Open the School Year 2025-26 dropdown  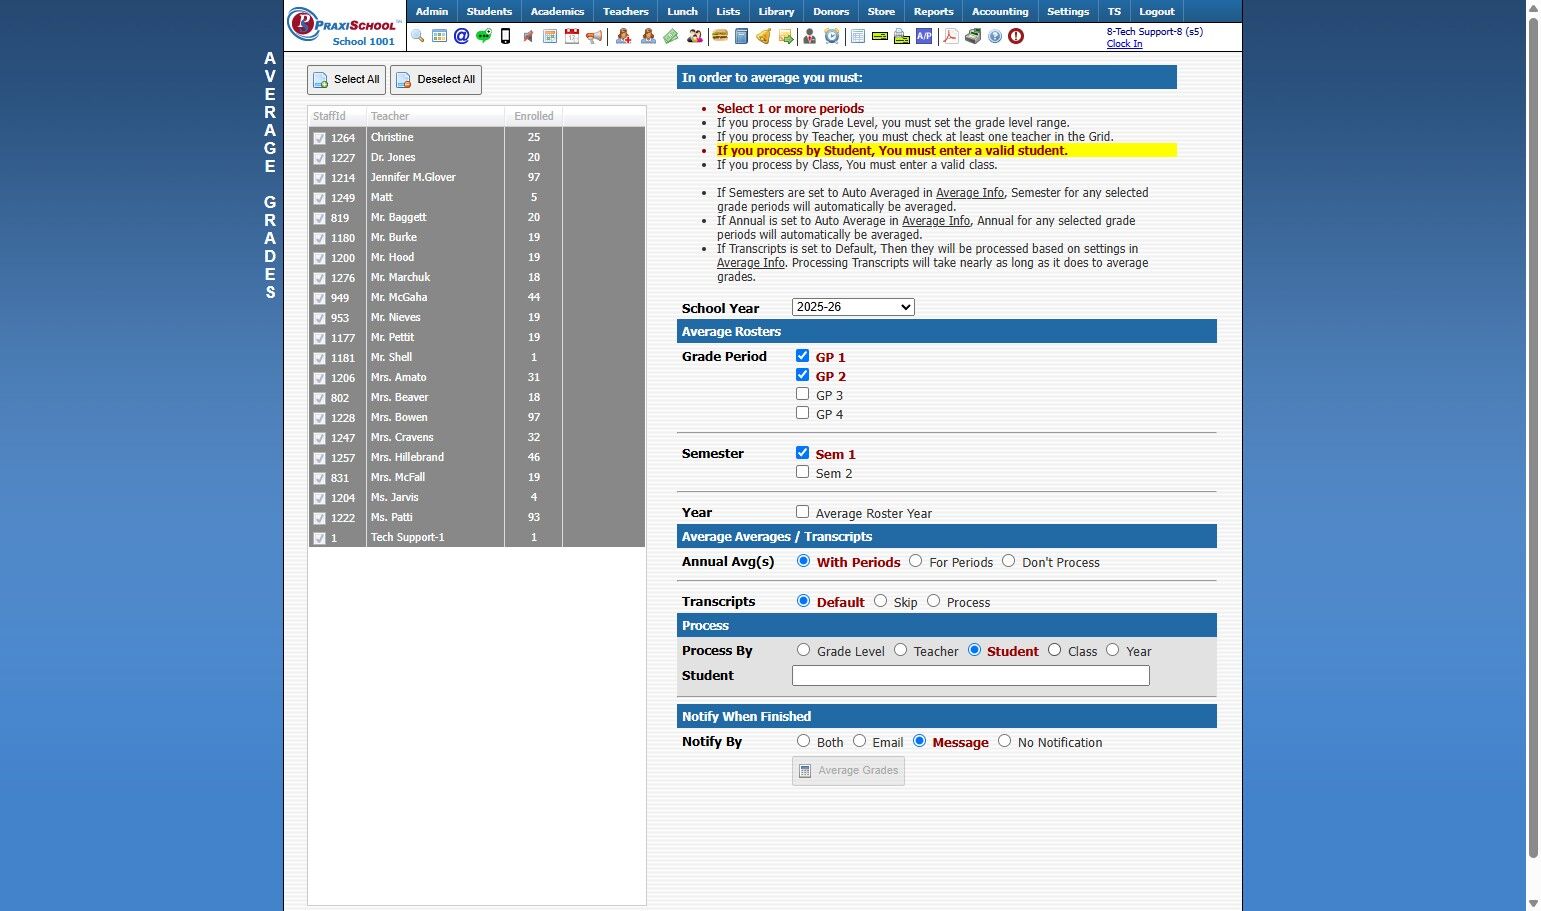click(x=853, y=307)
